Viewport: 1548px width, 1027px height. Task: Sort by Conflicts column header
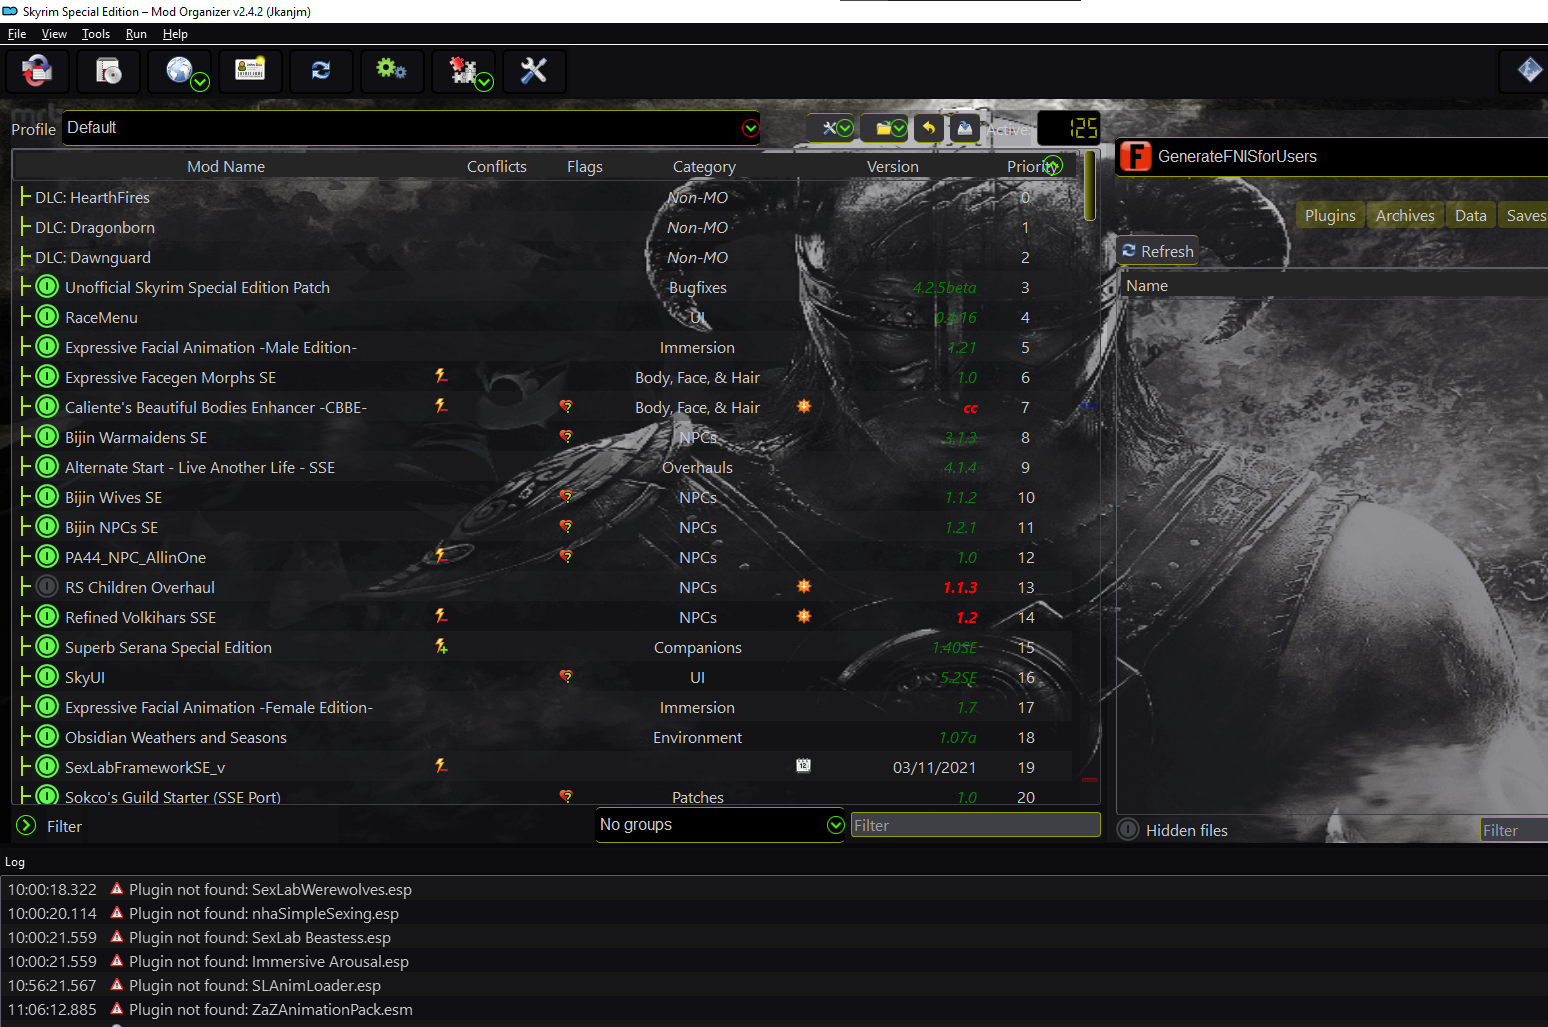tap(496, 166)
